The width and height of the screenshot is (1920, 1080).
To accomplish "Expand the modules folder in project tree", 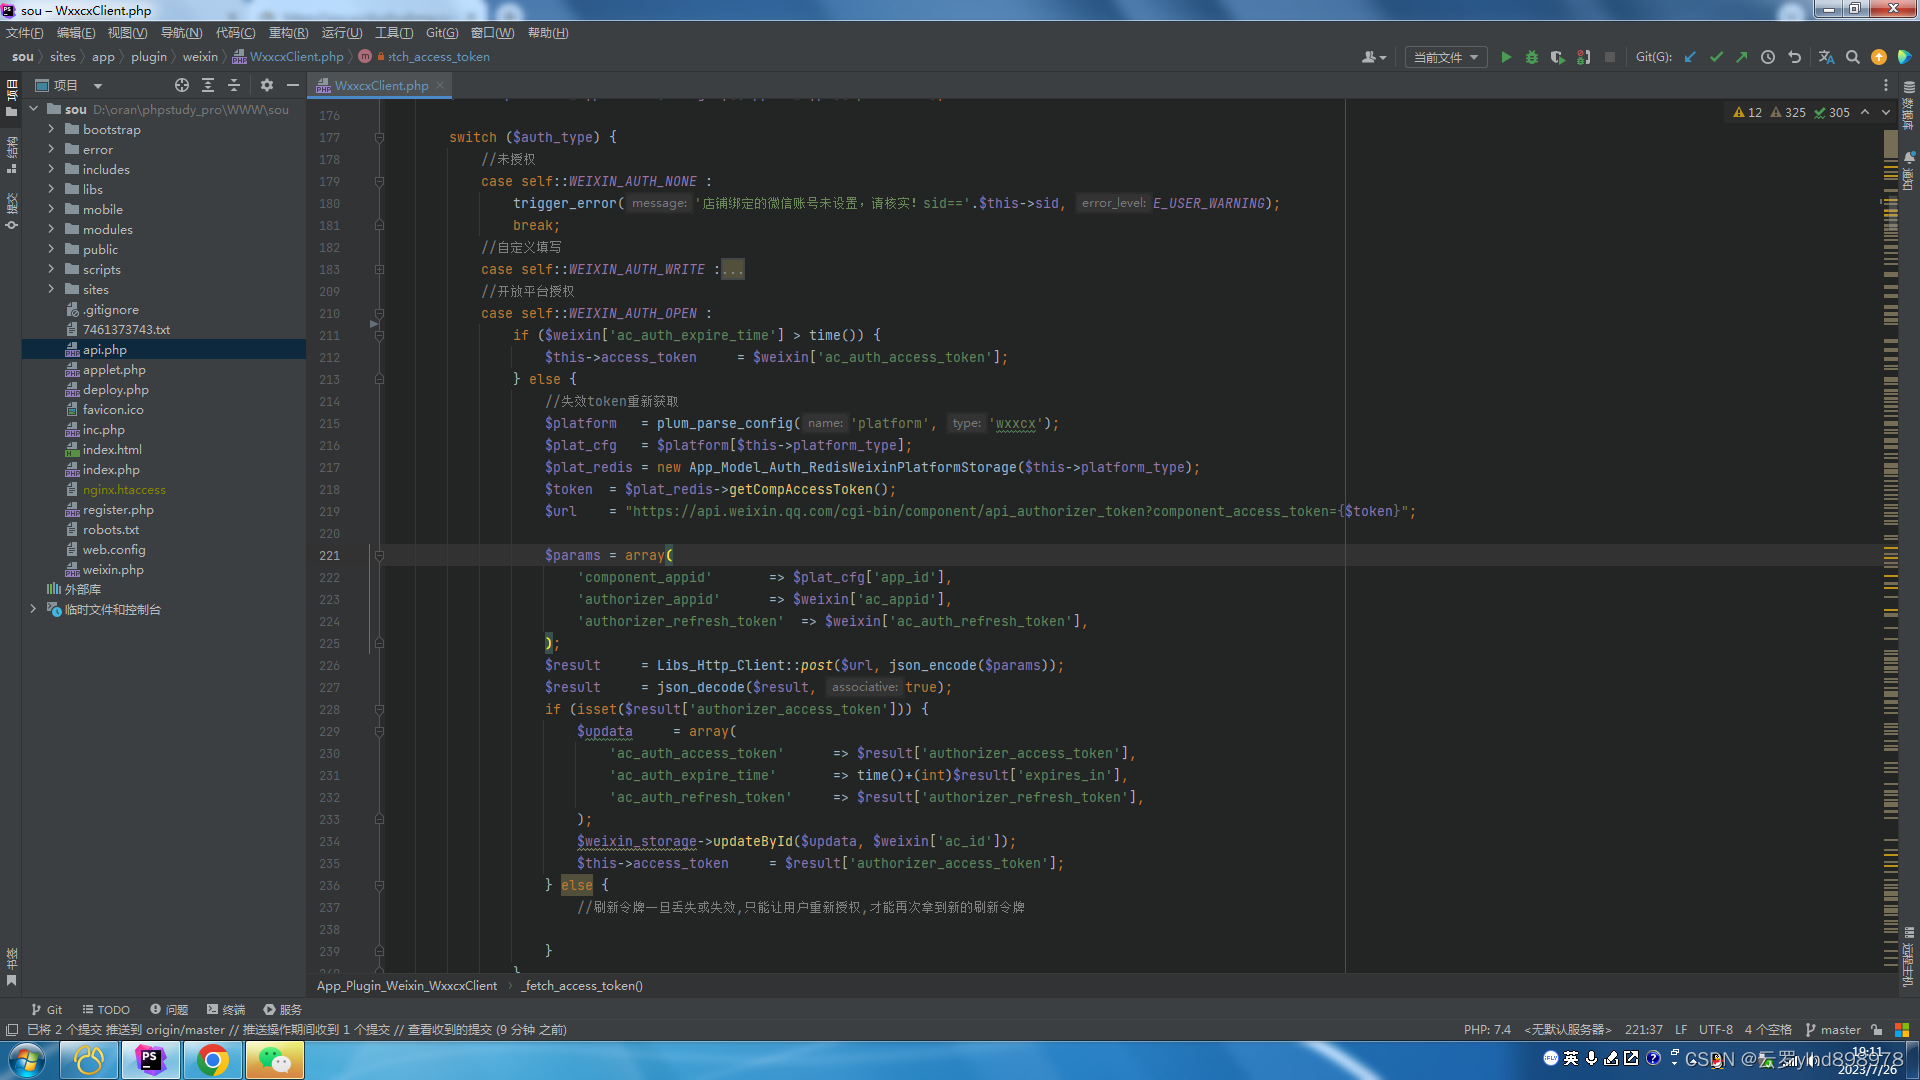I will [51, 229].
